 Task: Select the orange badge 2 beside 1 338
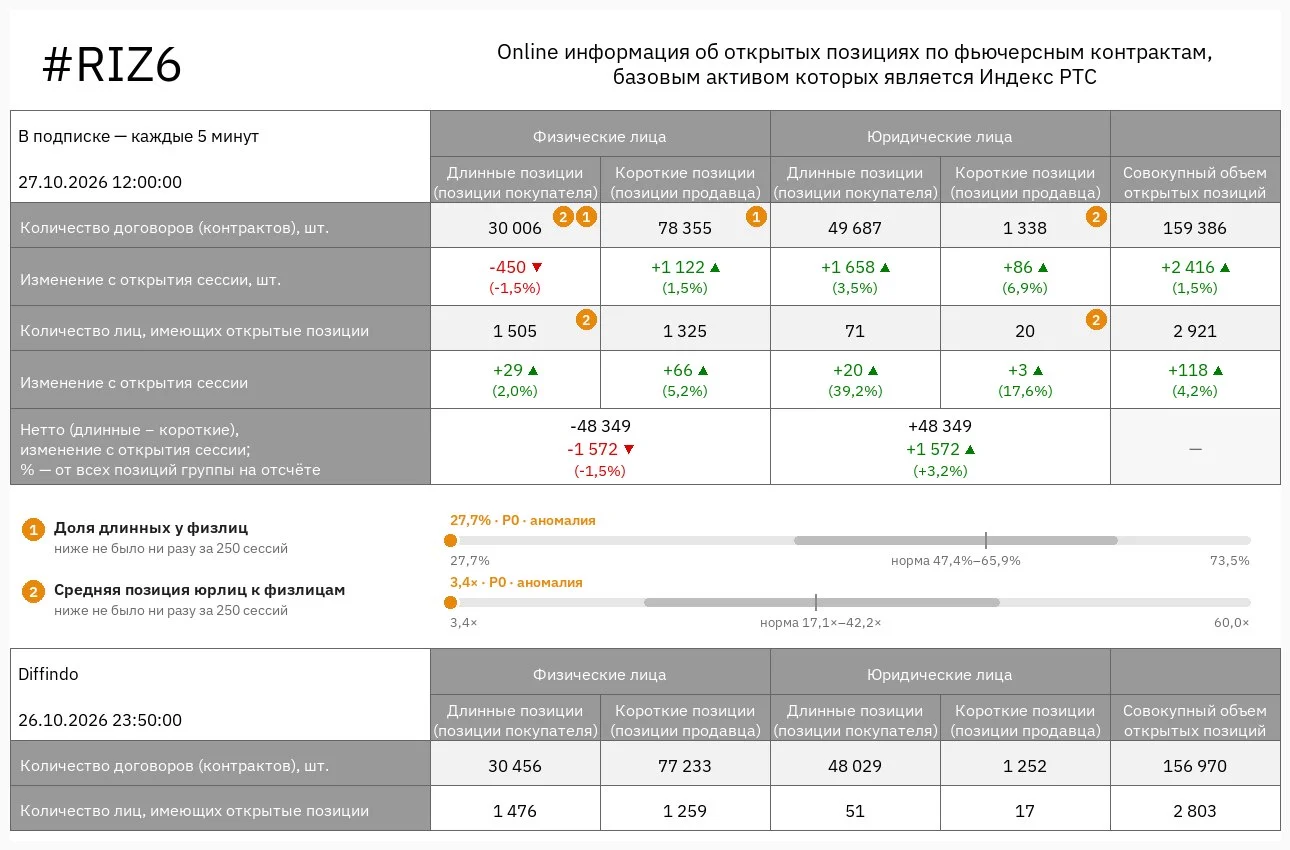click(1096, 216)
